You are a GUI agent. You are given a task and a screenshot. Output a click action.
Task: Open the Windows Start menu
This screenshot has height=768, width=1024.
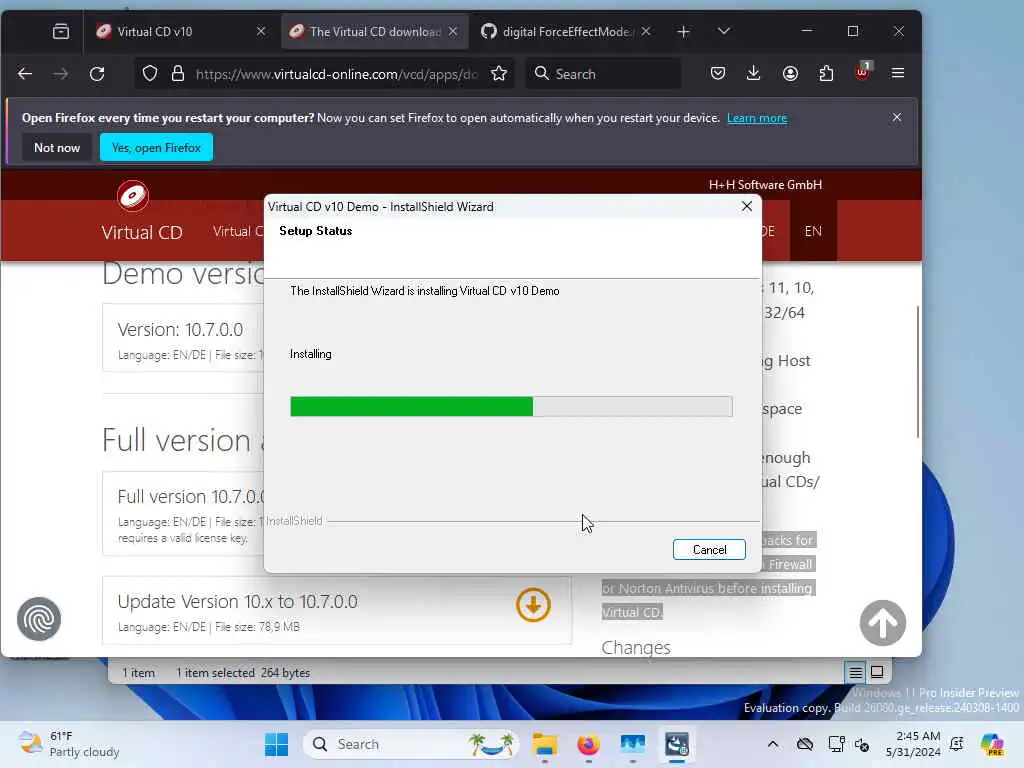pyautogui.click(x=276, y=744)
